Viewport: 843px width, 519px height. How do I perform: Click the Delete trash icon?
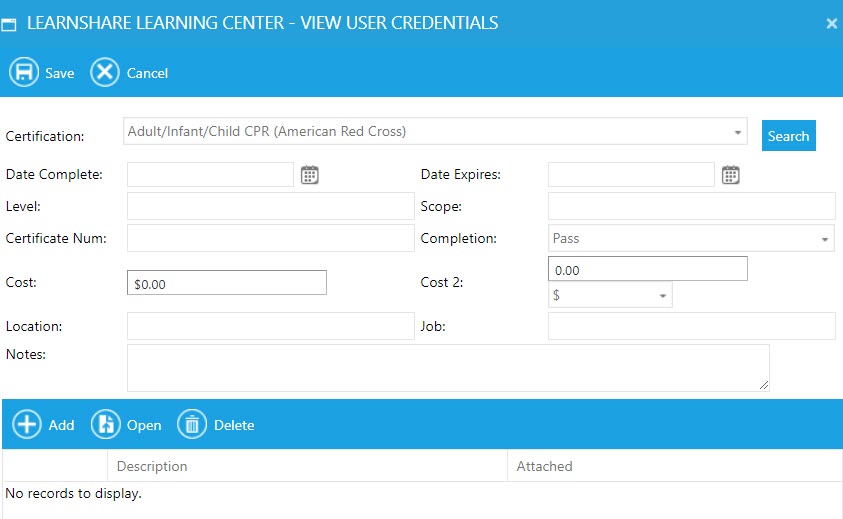pyautogui.click(x=192, y=424)
